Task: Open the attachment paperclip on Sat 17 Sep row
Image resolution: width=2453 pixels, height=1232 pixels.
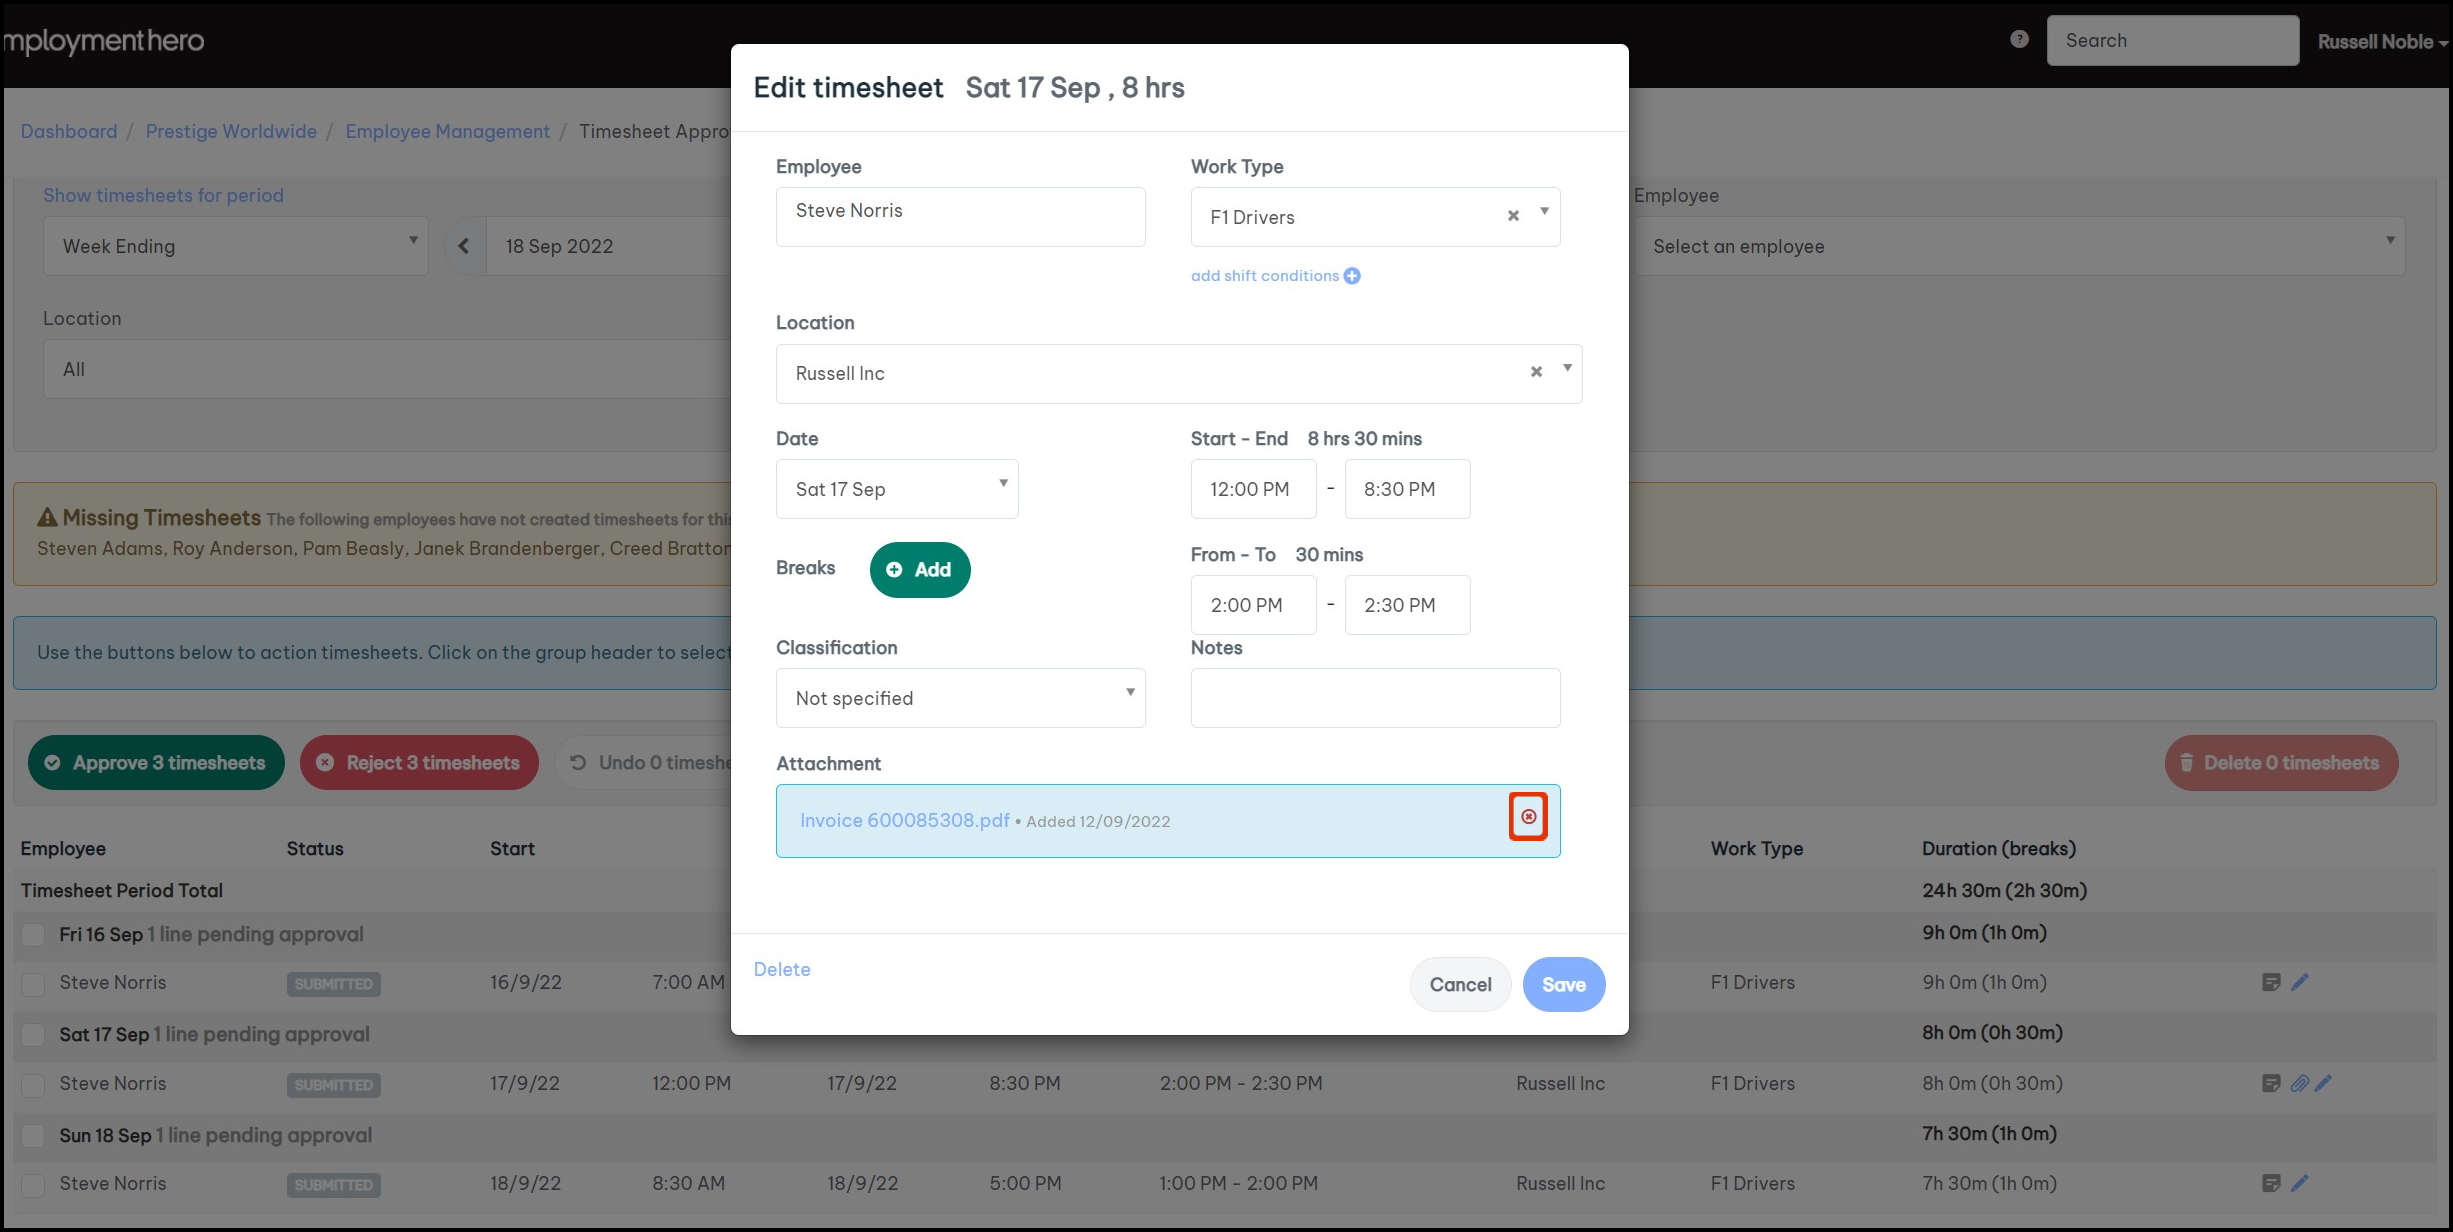Action: [2298, 1083]
